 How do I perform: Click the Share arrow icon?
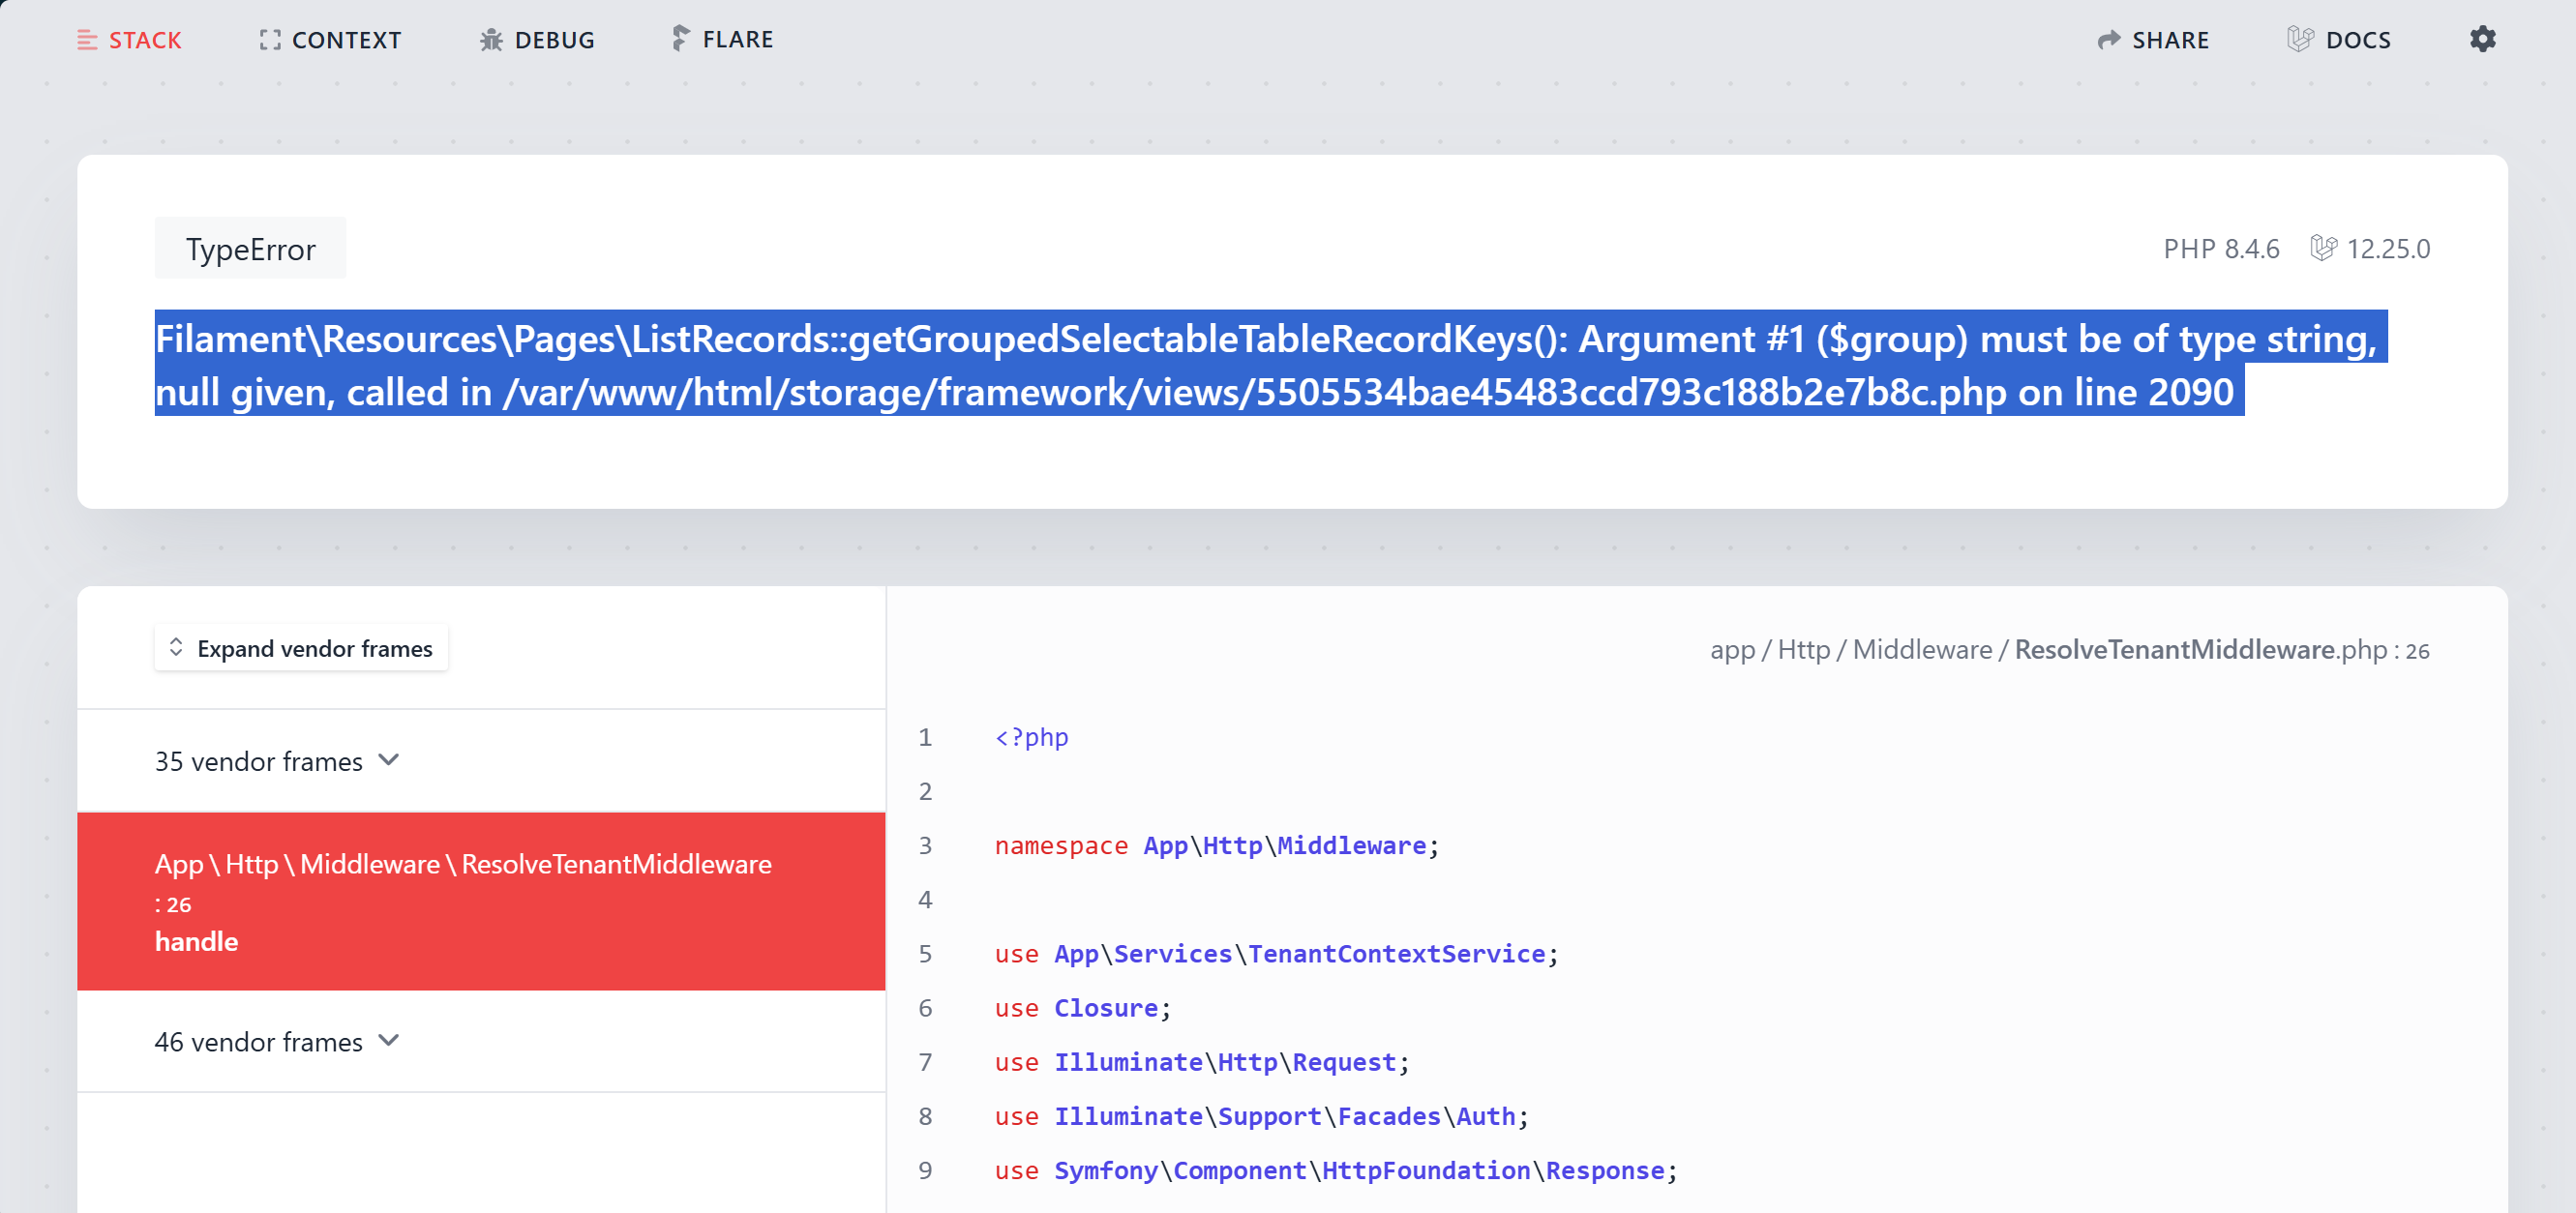[2108, 40]
